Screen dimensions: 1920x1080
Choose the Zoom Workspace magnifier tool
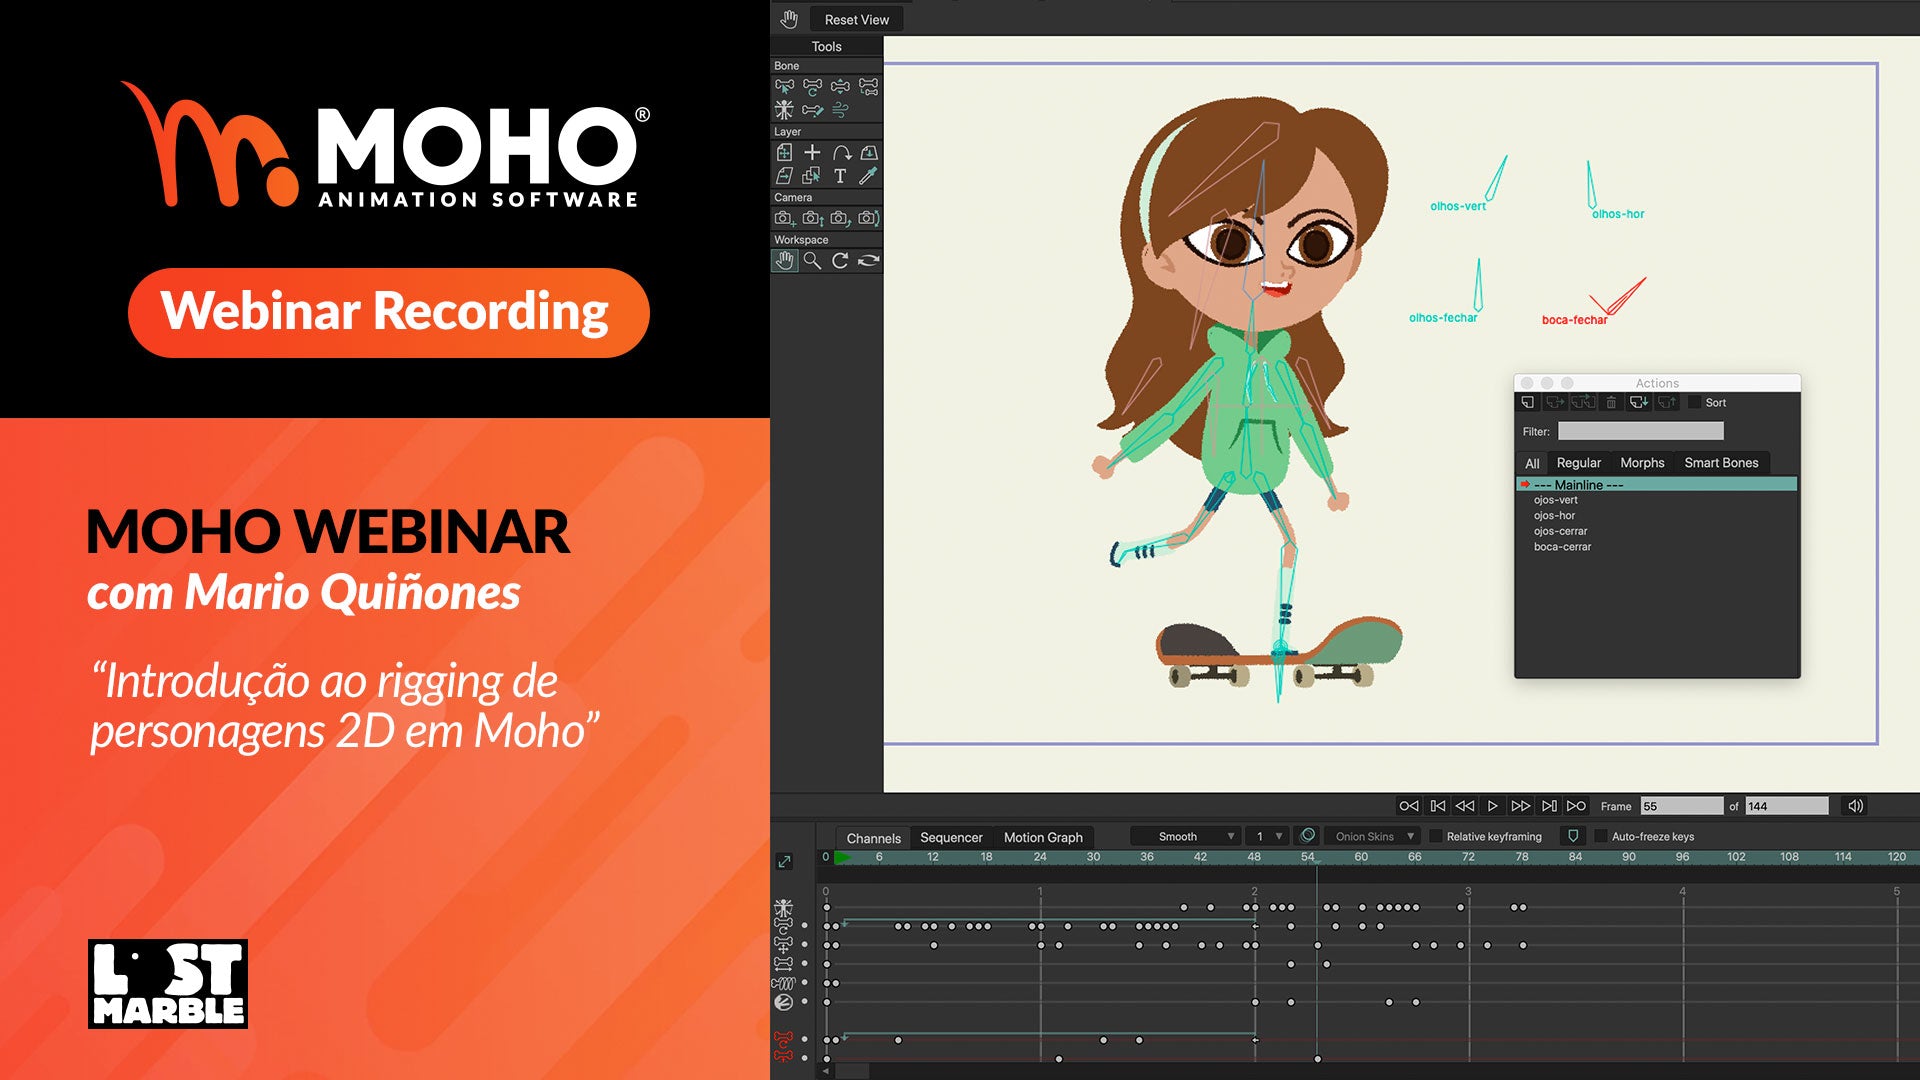(x=812, y=261)
